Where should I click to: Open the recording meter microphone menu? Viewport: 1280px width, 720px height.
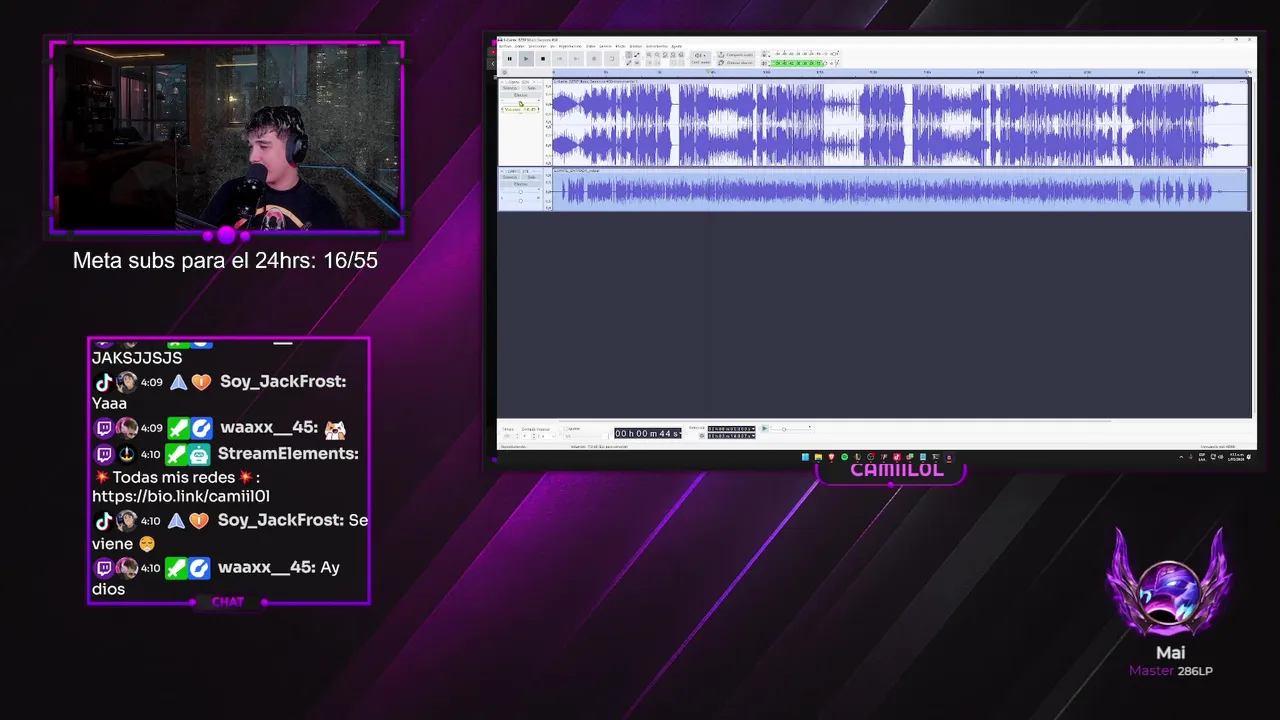pos(764,55)
